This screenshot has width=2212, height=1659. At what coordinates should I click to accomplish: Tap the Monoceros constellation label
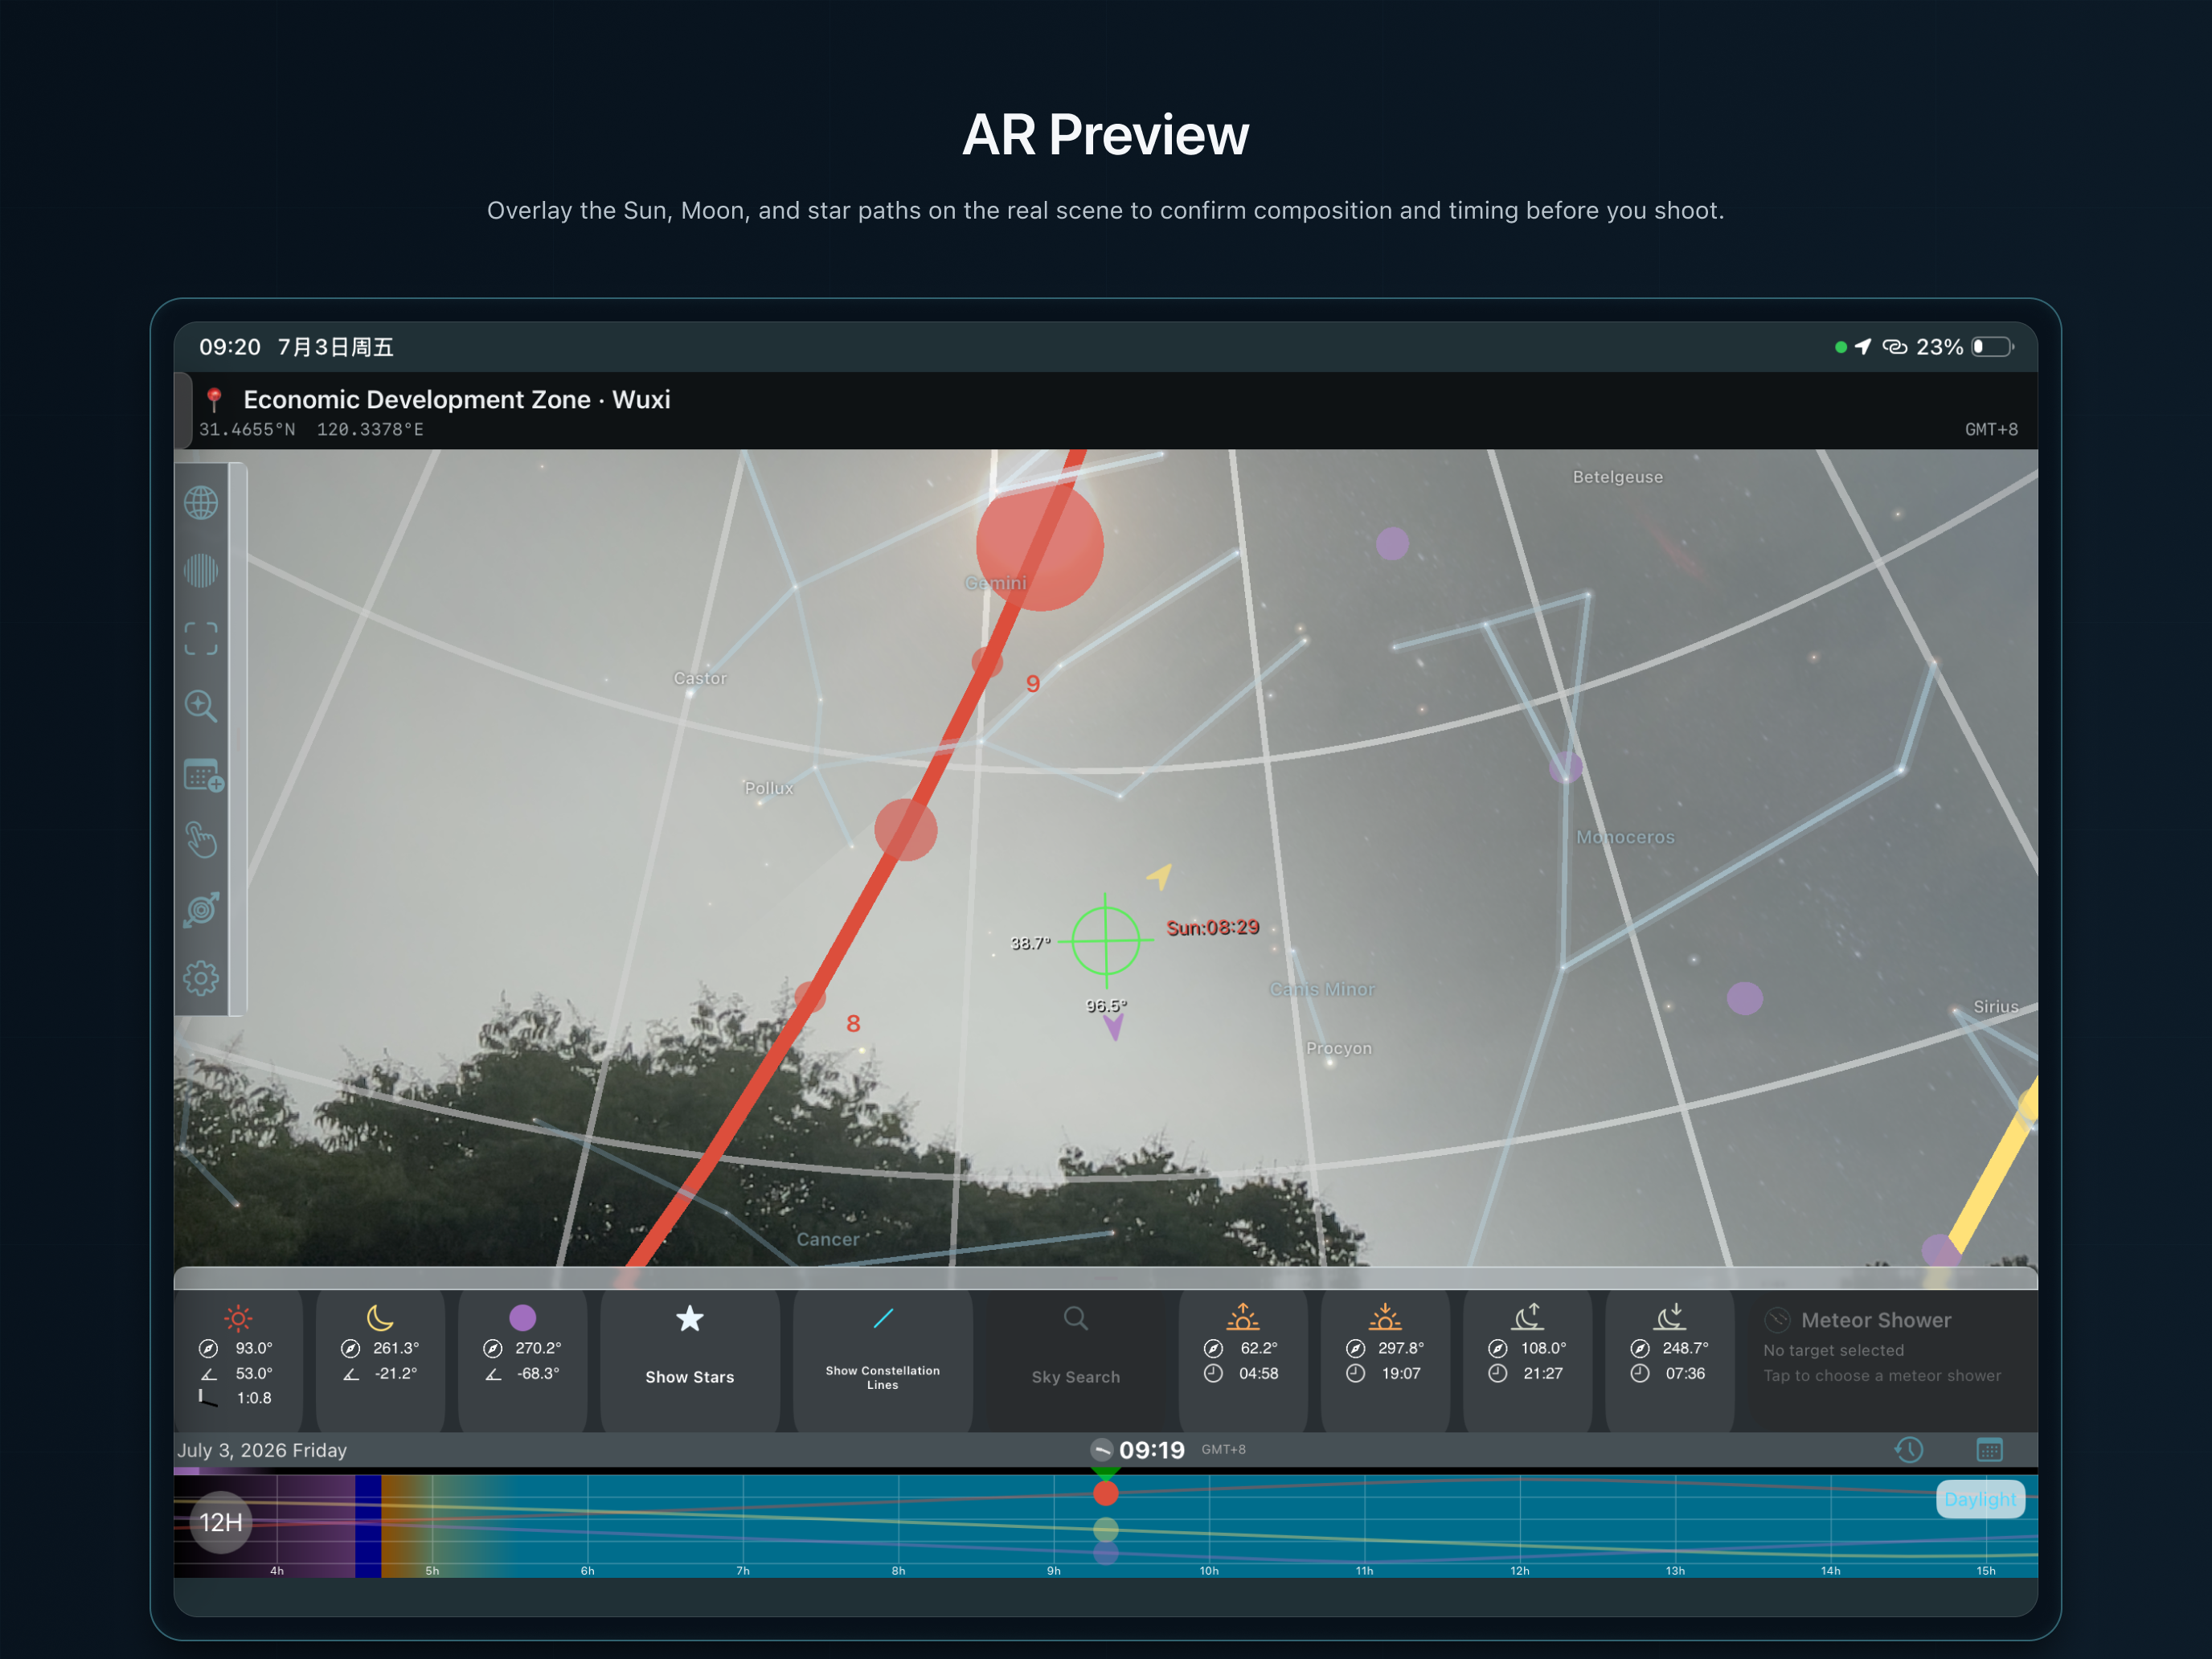pos(1625,837)
